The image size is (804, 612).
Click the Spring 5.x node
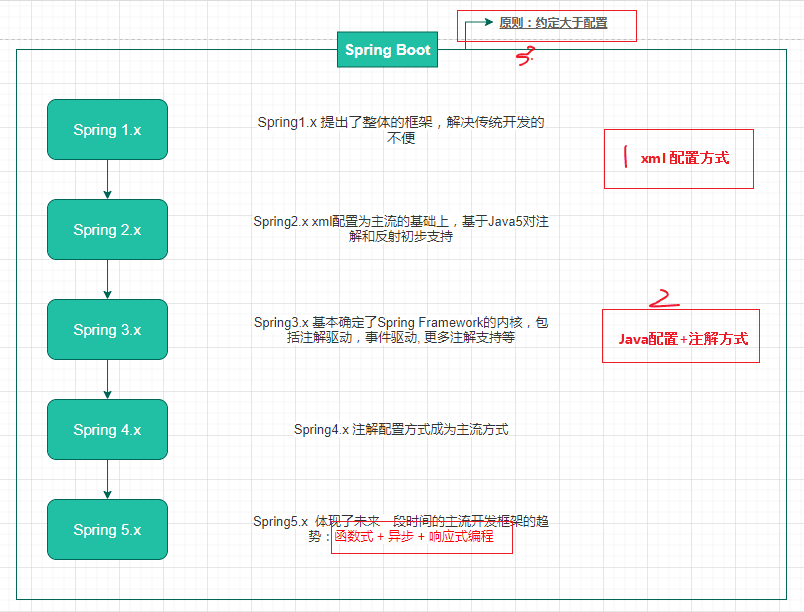(107, 530)
